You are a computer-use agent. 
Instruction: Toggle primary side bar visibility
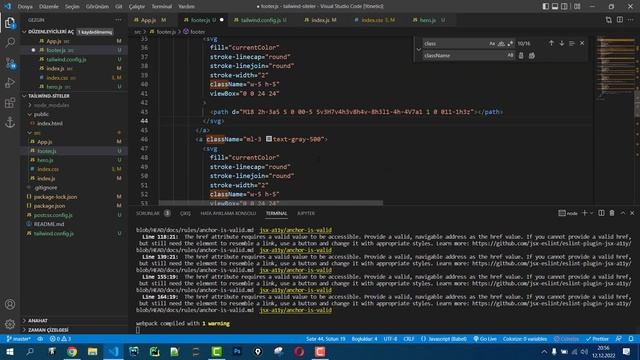pyautogui.click(x=546, y=7)
